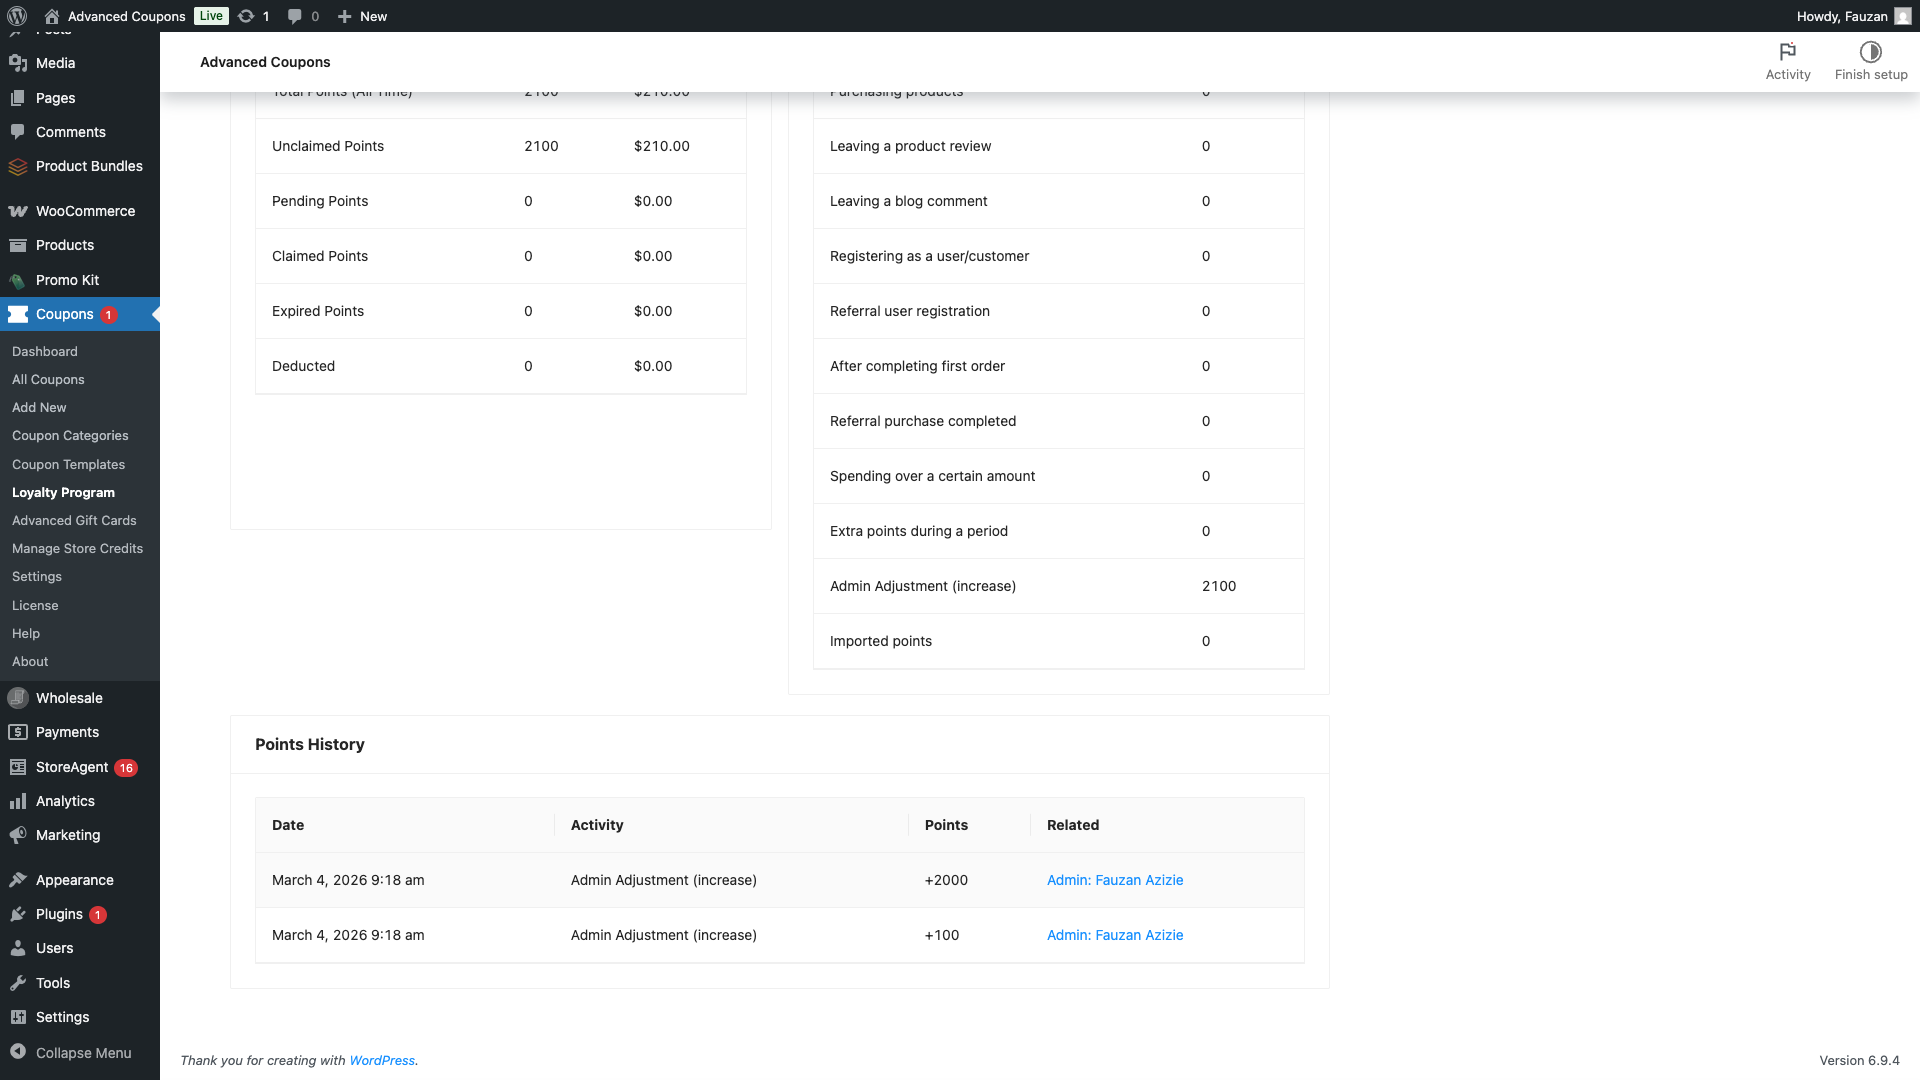Screen dimensions: 1920x1080
Task: Open comments bubble icon in admin bar
Action: [x=295, y=16]
